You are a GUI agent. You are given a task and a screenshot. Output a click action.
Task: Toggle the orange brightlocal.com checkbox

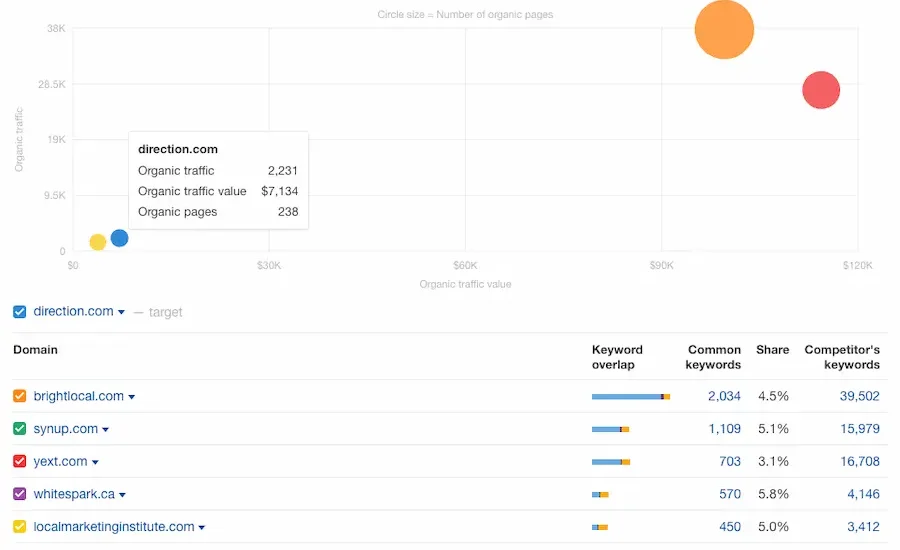point(20,396)
